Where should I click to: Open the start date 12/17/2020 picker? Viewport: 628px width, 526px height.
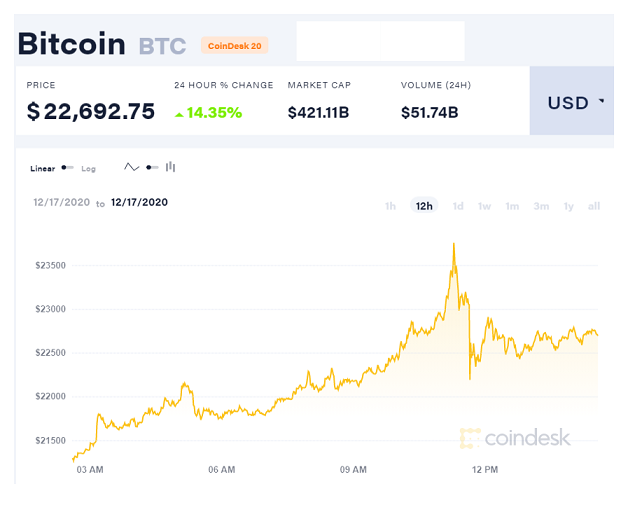click(61, 202)
